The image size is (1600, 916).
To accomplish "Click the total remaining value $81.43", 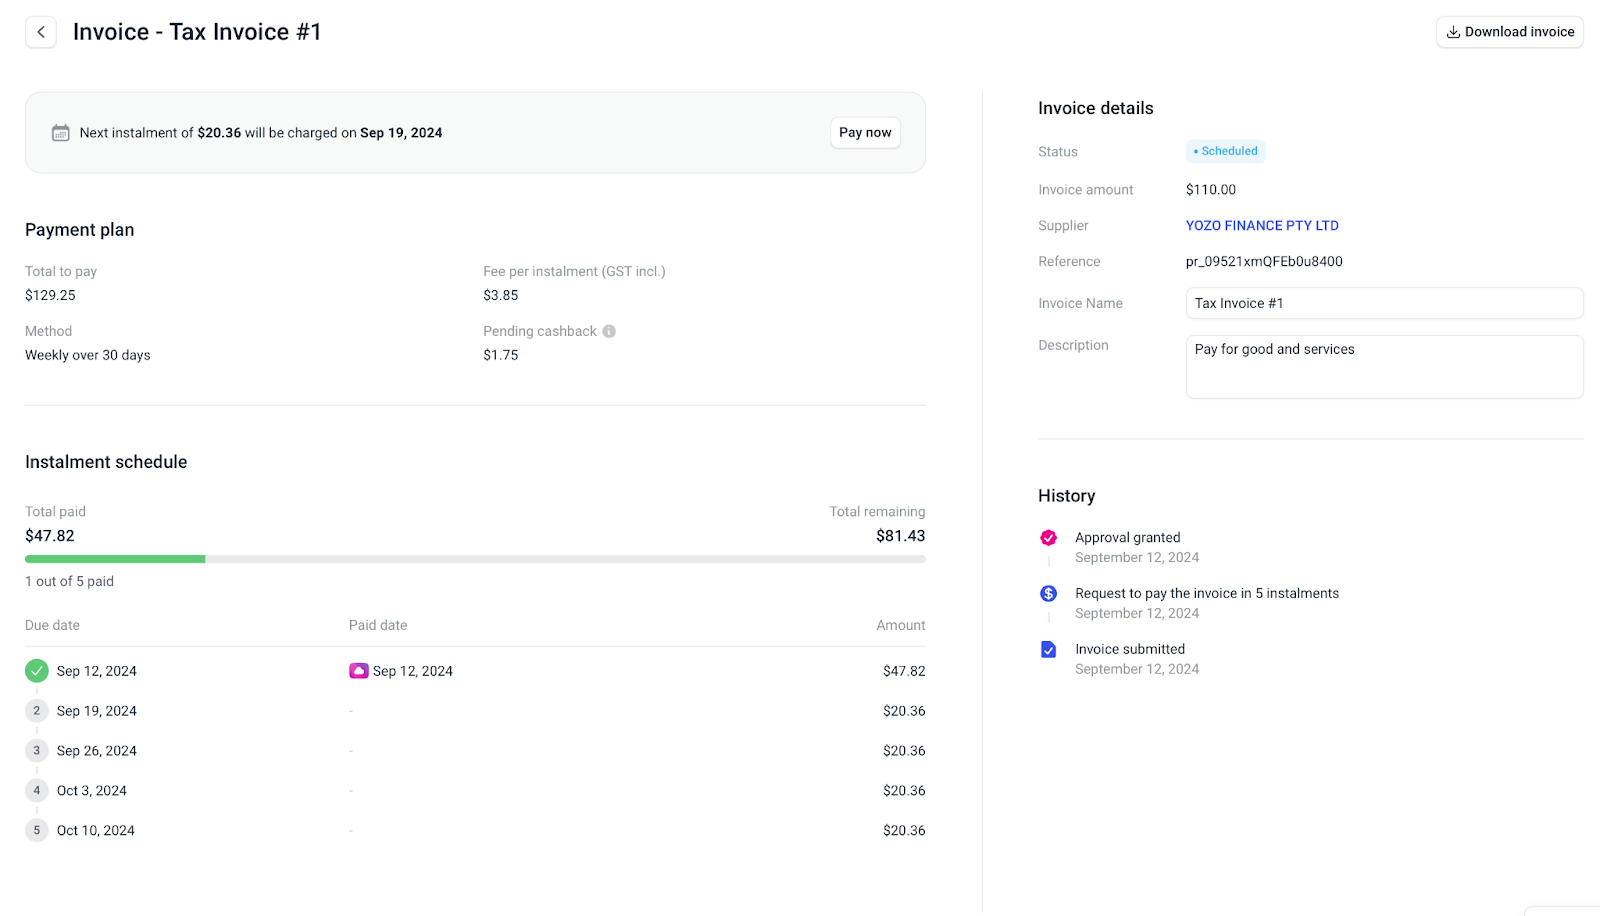I will tap(901, 536).
